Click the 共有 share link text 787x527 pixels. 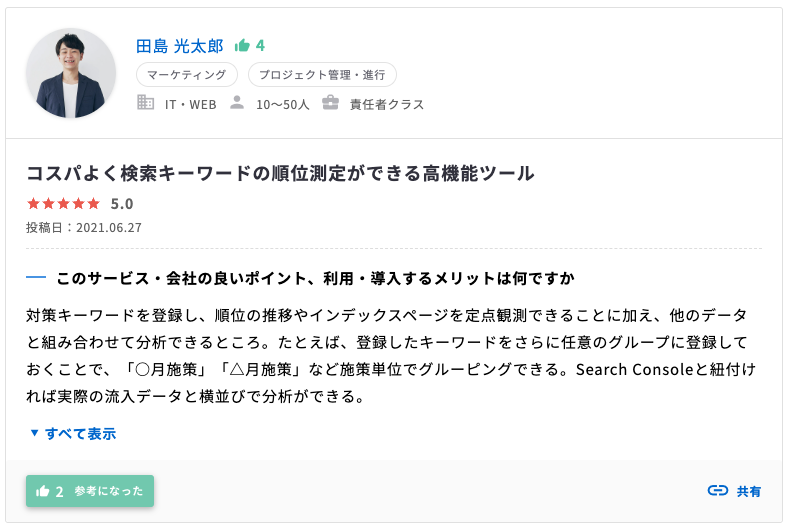pos(749,491)
